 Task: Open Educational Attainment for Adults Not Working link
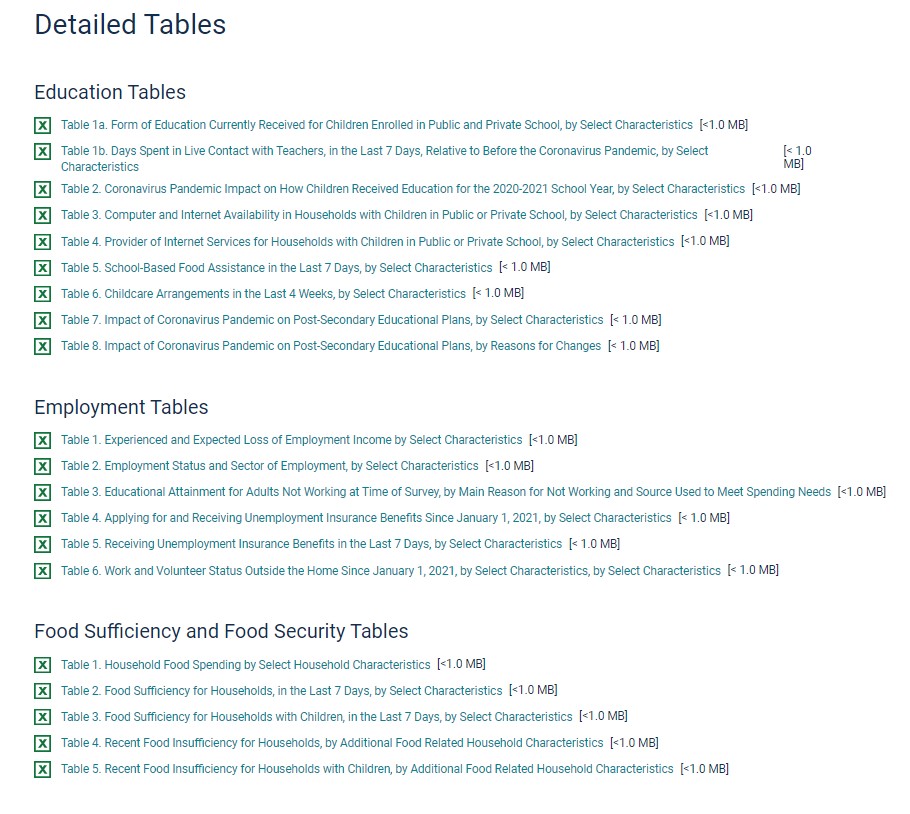click(x=445, y=492)
